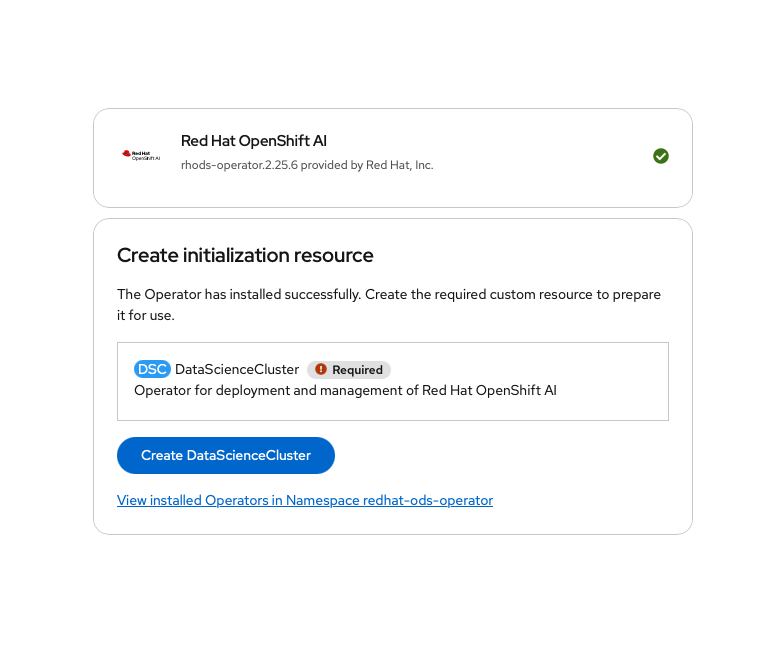Click the Create initialization resource heading
This screenshot has height=655, width=766.
tap(245, 255)
